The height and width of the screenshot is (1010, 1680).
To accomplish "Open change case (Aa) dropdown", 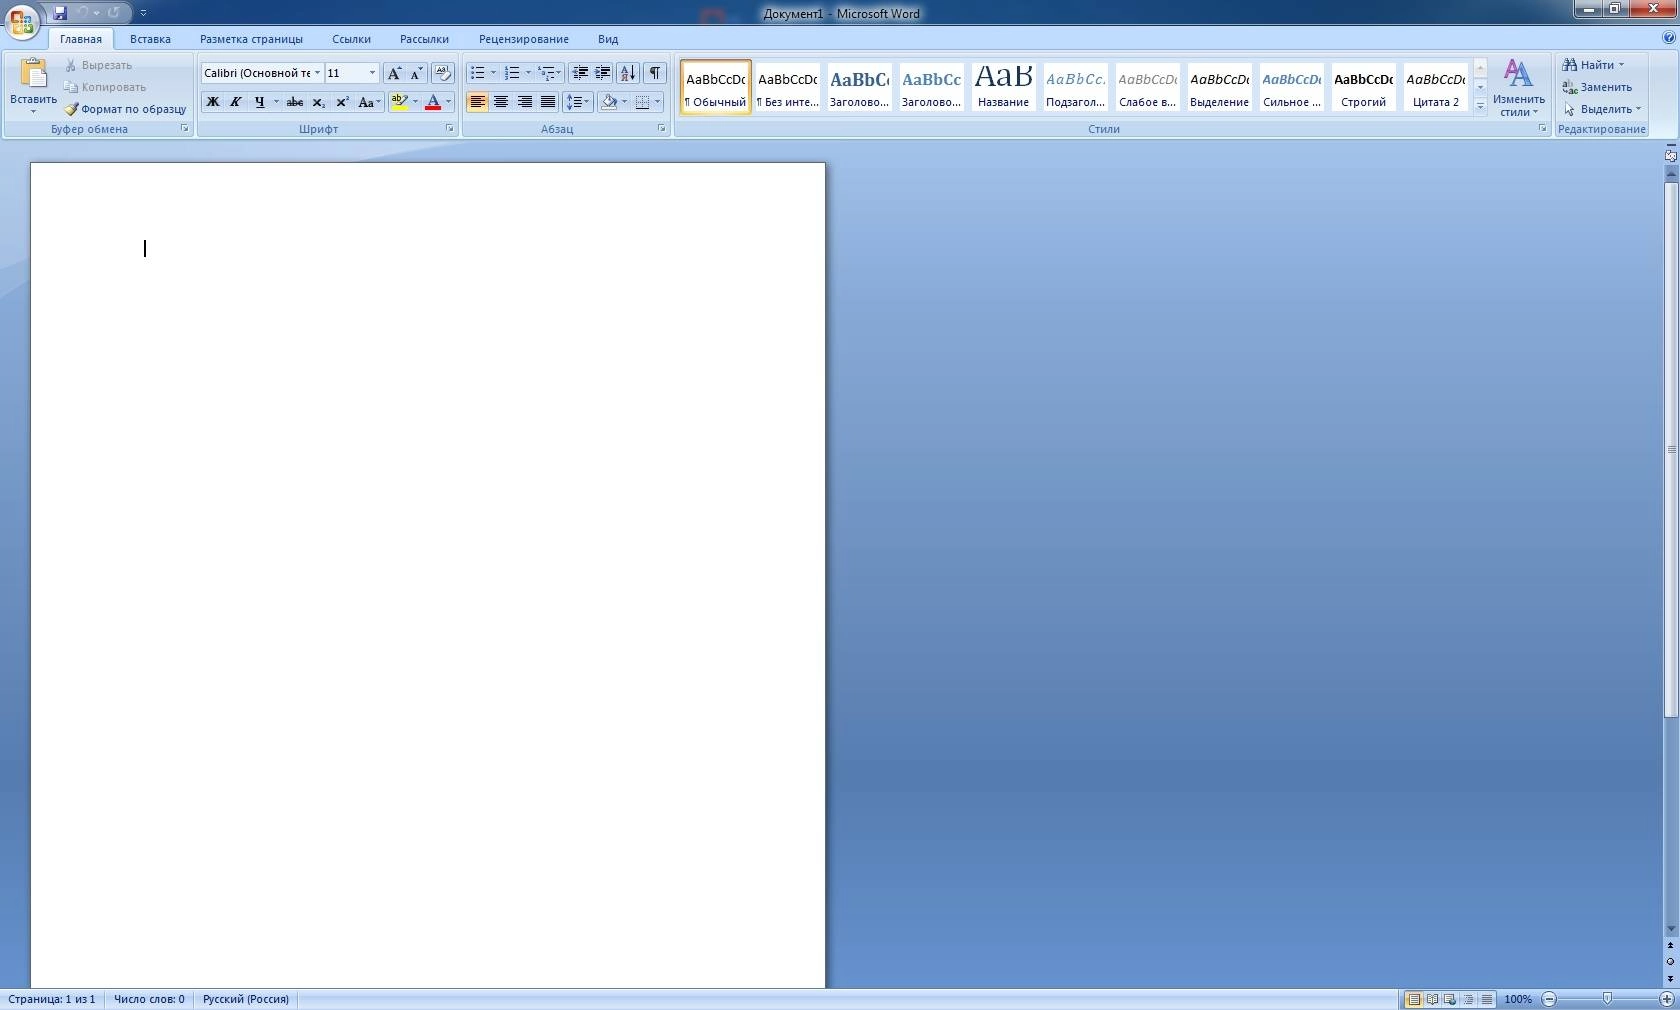I will 369,102.
